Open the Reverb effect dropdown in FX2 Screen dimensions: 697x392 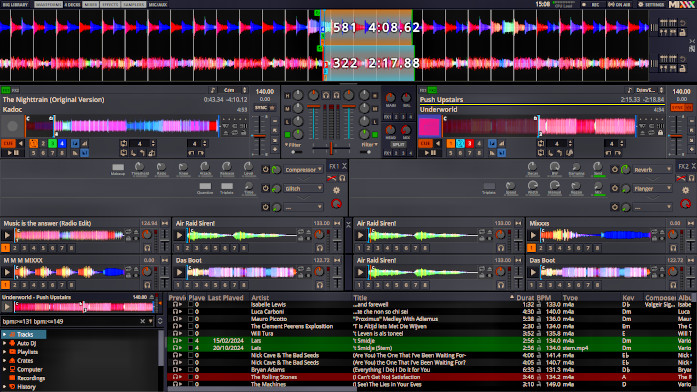[652, 170]
